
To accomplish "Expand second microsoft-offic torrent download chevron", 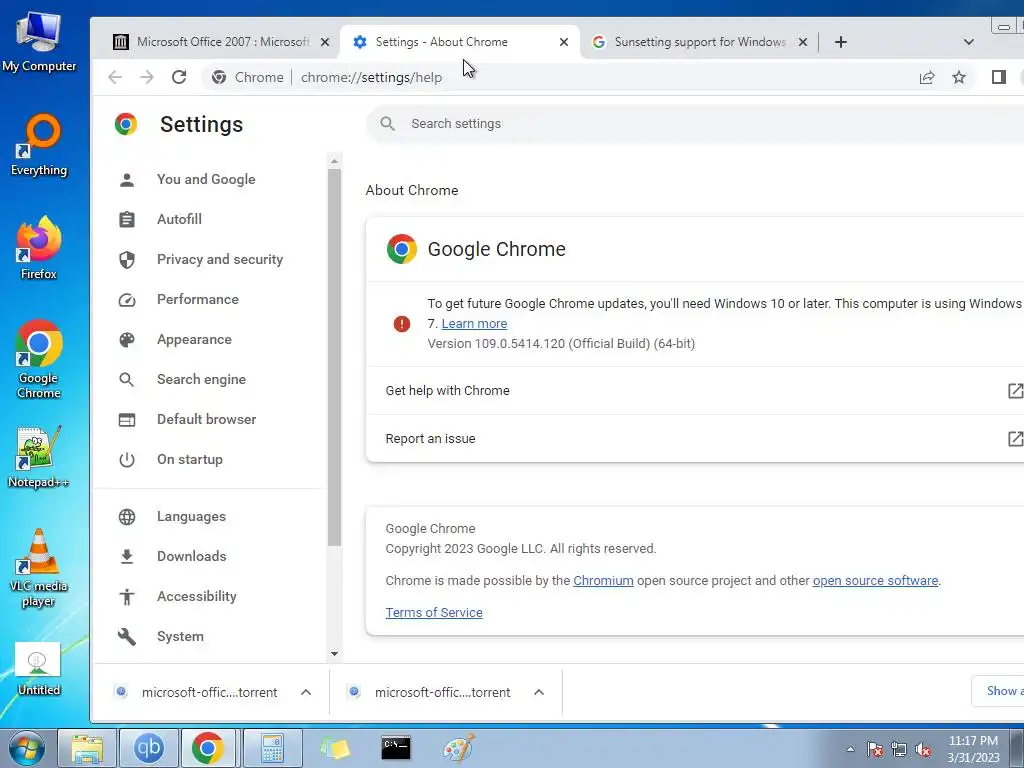I will [x=539, y=692].
